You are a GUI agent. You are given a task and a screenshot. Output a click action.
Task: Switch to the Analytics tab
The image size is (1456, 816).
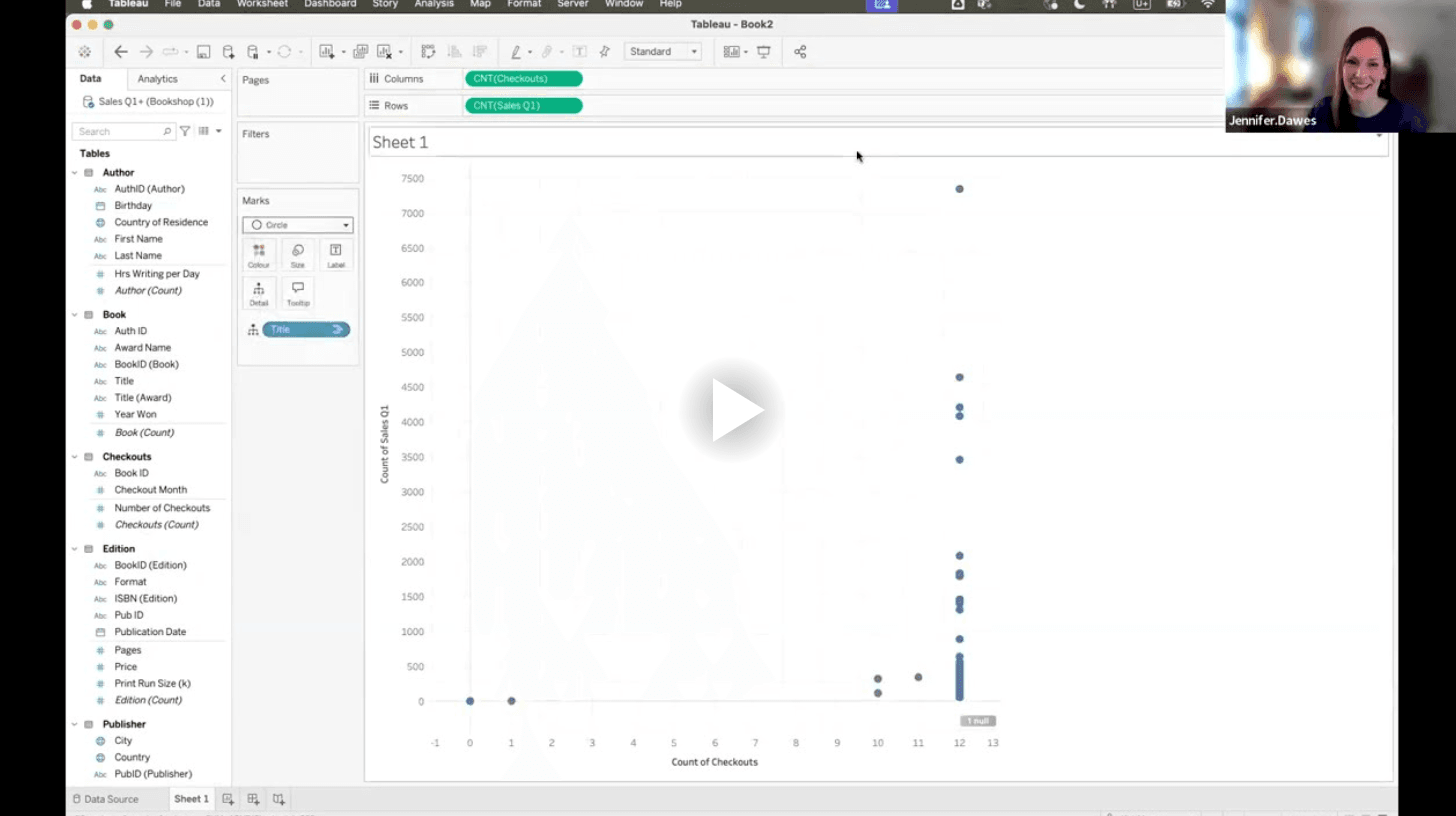[x=157, y=79]
